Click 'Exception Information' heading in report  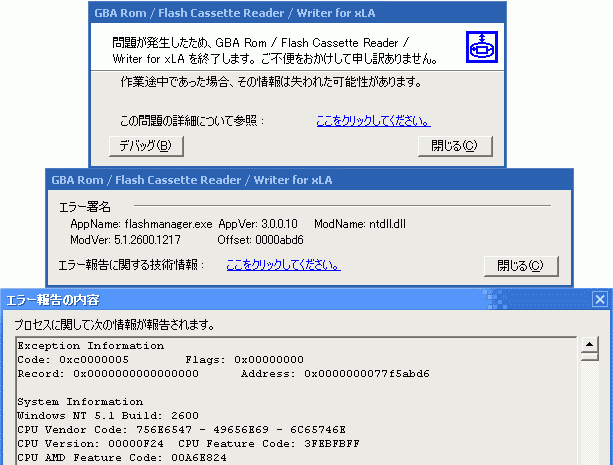point(91,346)
